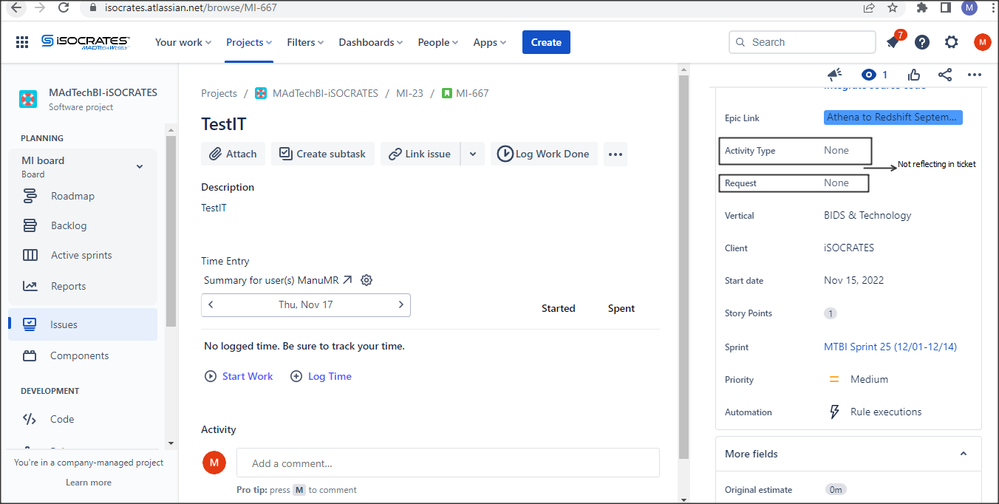Image resolution: width=999 pixels, height=504 pixels.
Task: Open more actions ellipsis beside Log Work Done
Action: [615, 154]
